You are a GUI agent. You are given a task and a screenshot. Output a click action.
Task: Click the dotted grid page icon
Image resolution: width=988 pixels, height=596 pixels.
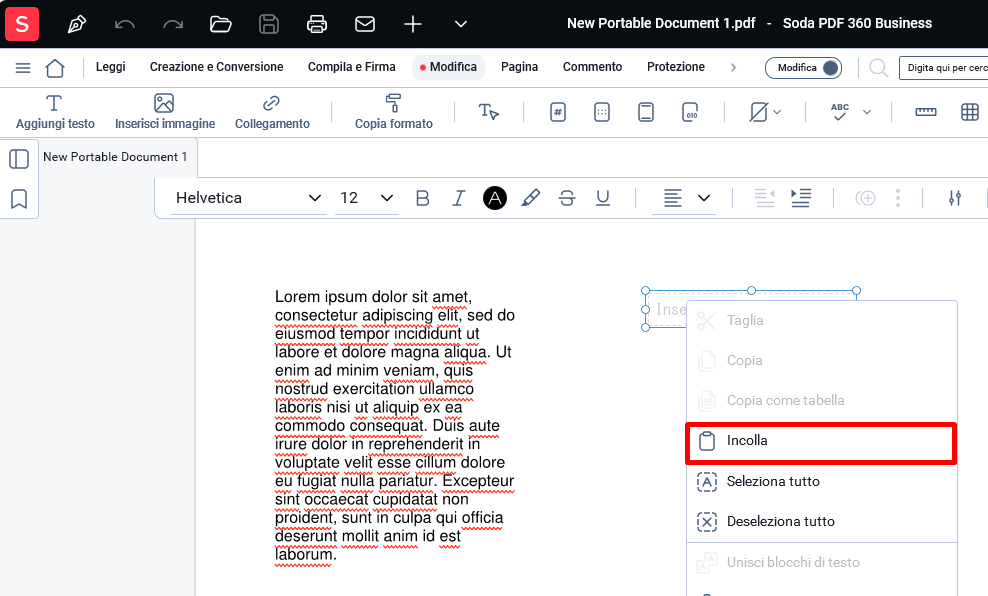tap(602, 112)
